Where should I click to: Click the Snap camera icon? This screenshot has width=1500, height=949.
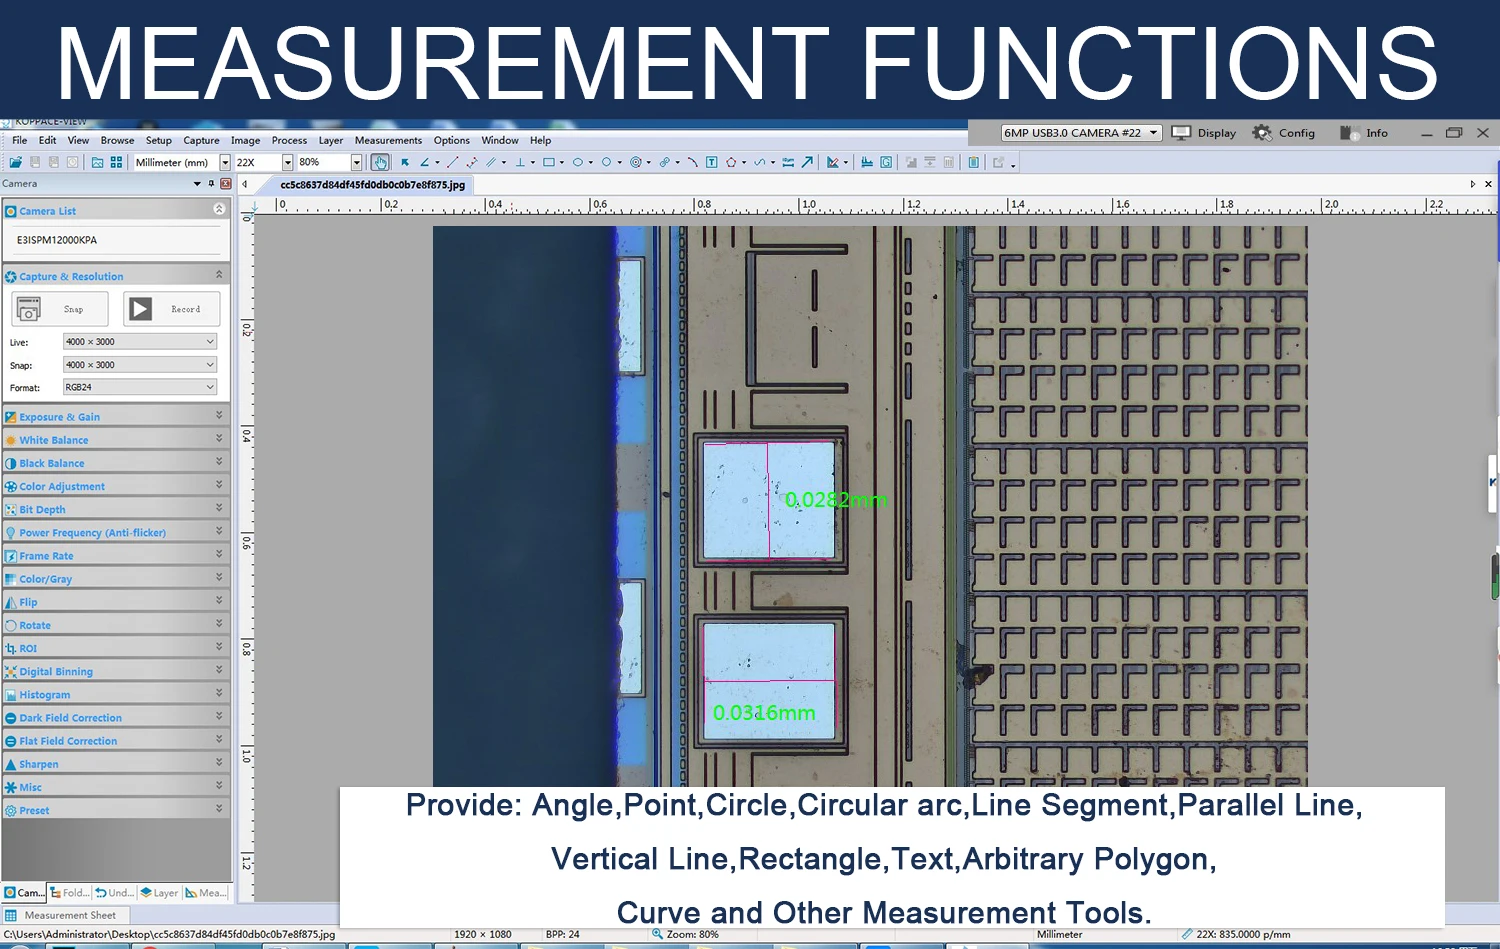click(x=29, y=309)
